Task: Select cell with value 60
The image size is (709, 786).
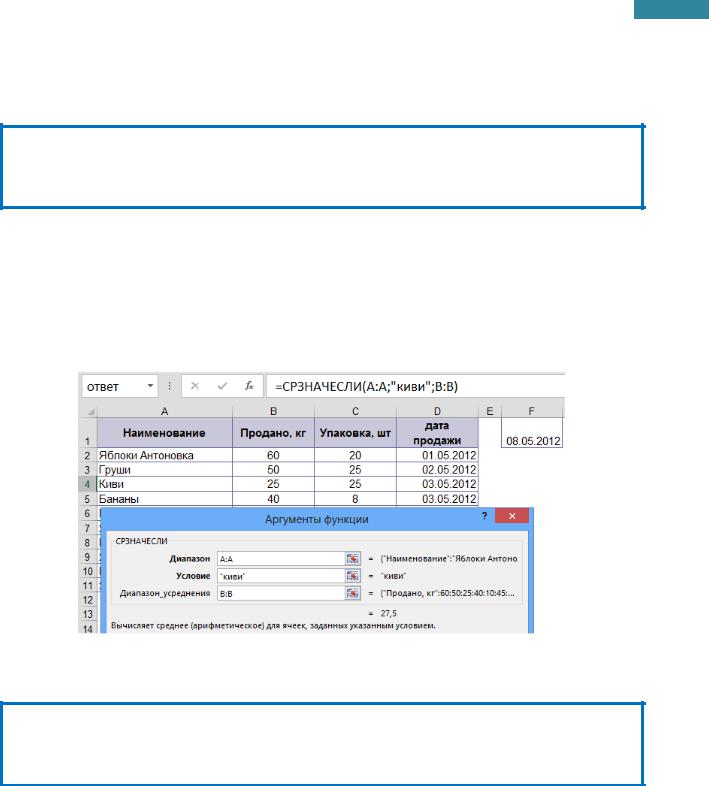Action: coord(273,455)
